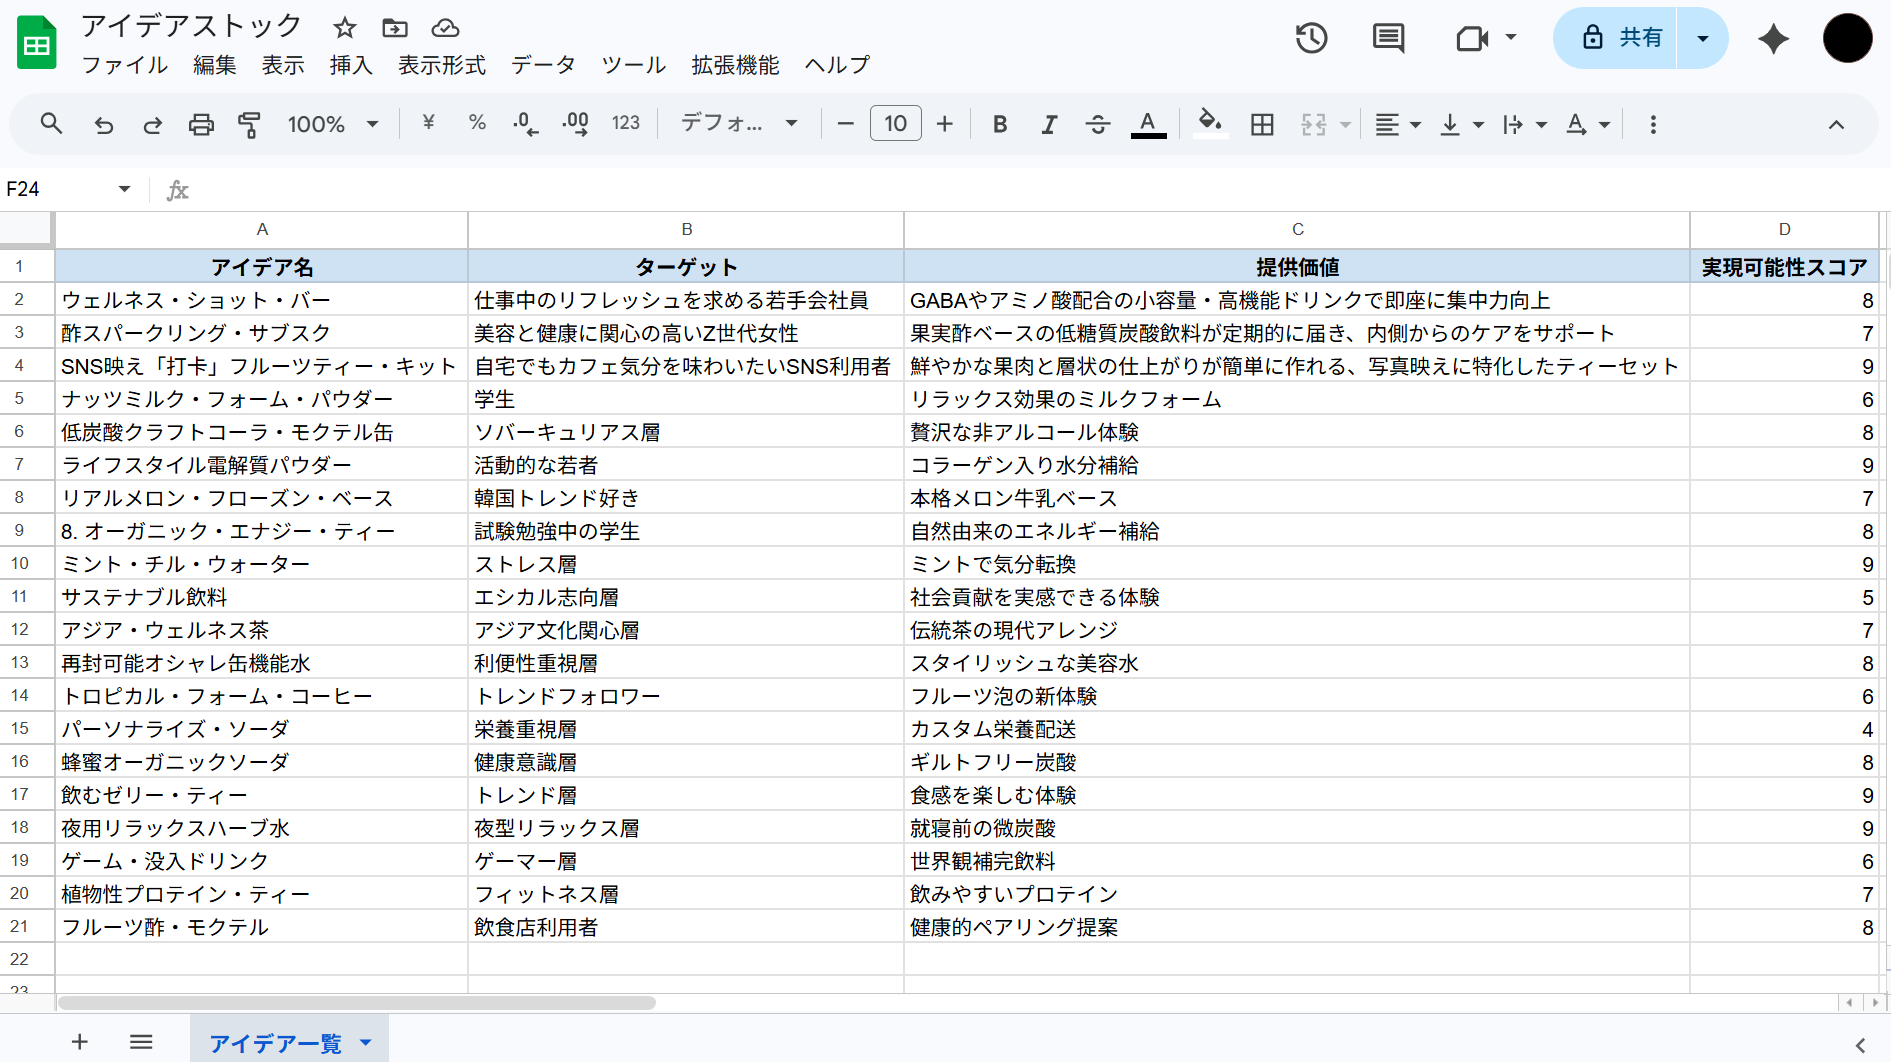Click the print icon in toolbar
The height and width of the screenshot is (1062, 1891).
point(201,124)
